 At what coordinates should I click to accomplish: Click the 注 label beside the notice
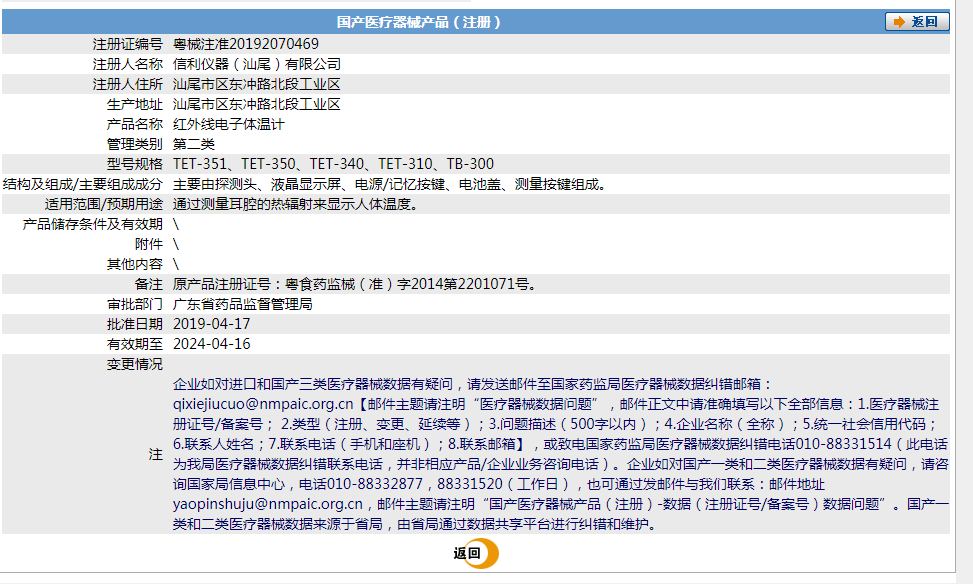coord(155,454)
